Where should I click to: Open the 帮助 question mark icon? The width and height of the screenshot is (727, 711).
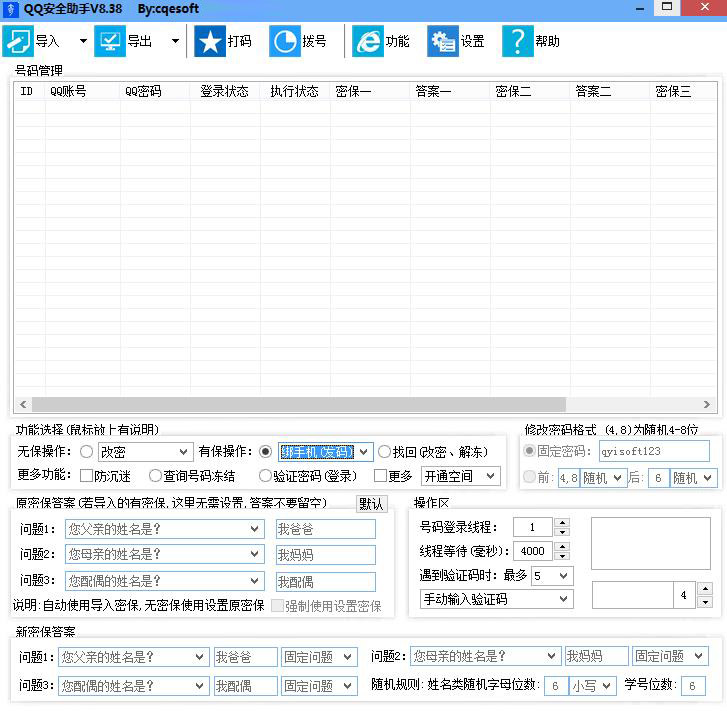(x=518, y=41)
